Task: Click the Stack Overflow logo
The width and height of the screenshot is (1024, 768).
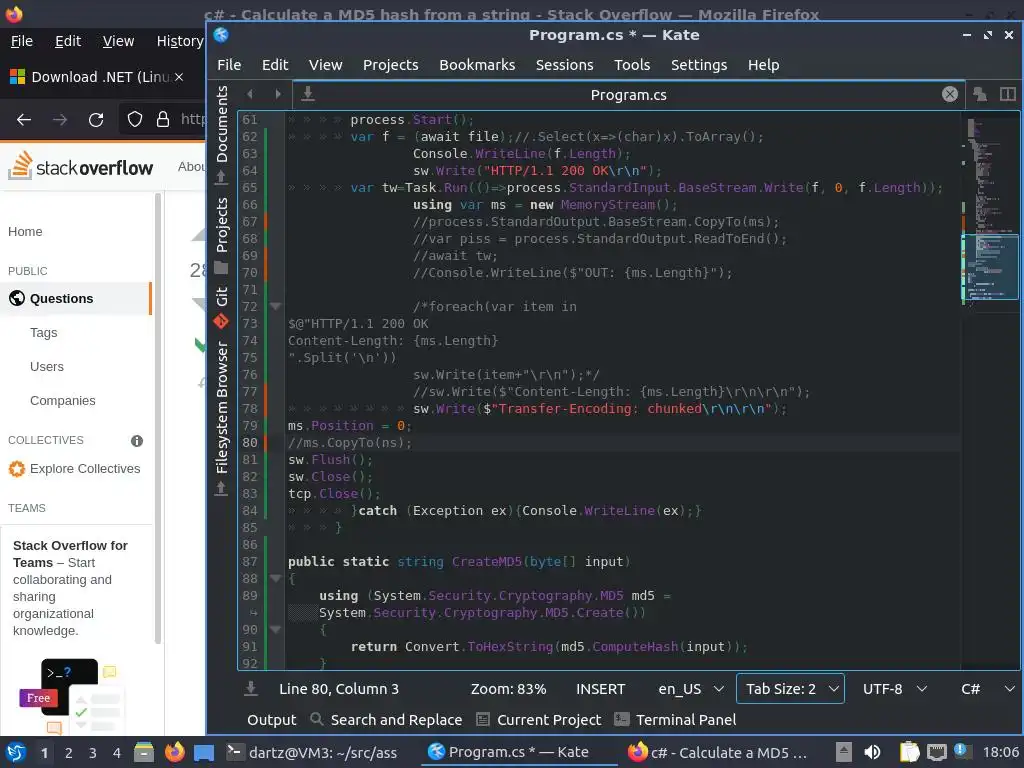Action: click(x=80, y=166)
